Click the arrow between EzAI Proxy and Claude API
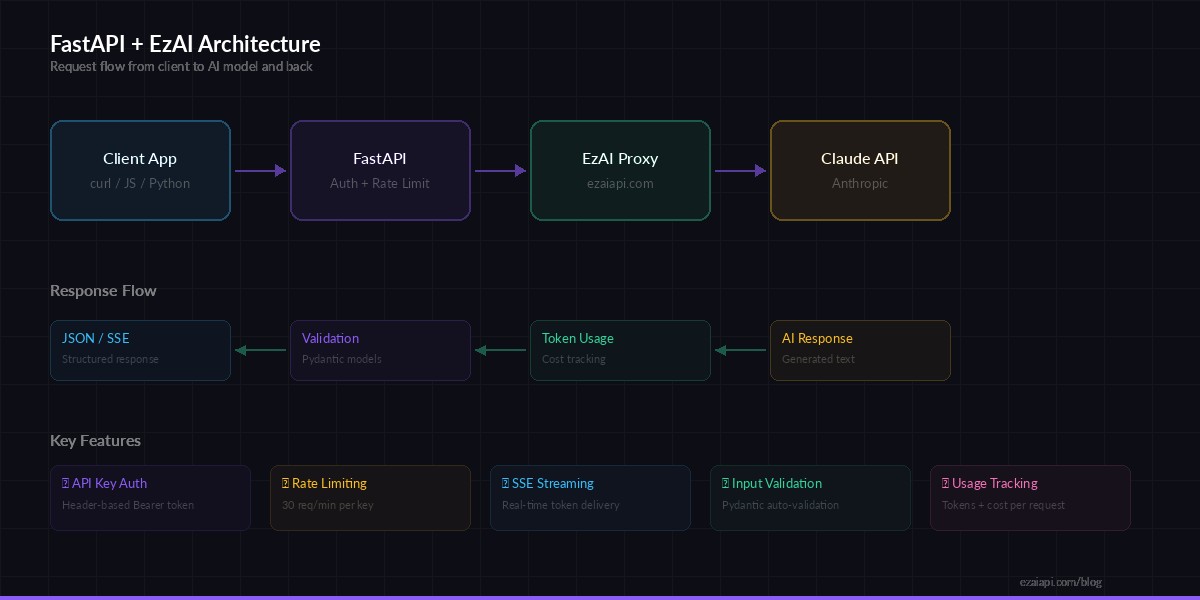 click(x=740, y=170)
